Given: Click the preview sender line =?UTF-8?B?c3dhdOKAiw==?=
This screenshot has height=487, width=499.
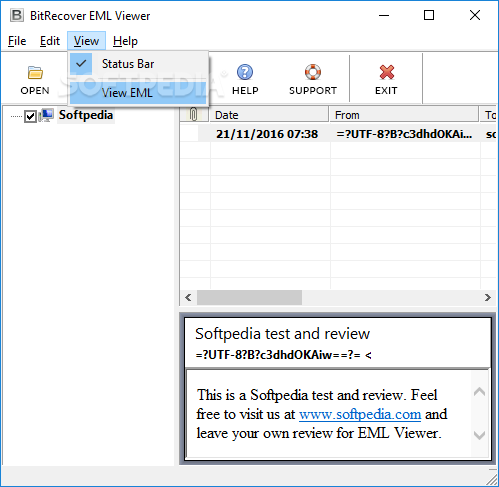Looking at the screenshot, I should (x=283, y=355).
